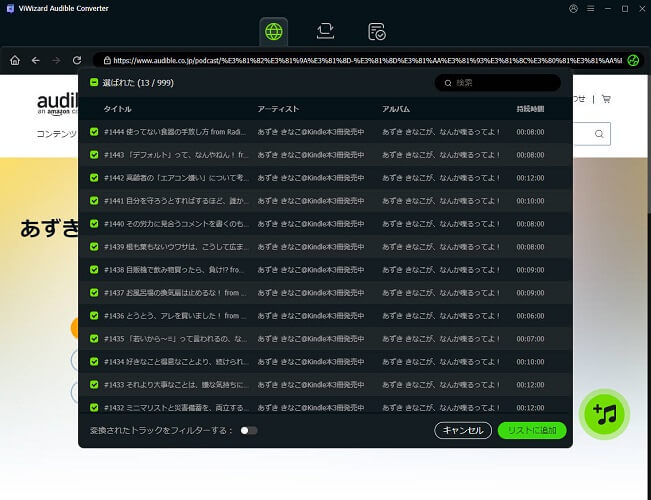651x500 pixels.
Task: Open the user account icon
Action: click(573, 8)
